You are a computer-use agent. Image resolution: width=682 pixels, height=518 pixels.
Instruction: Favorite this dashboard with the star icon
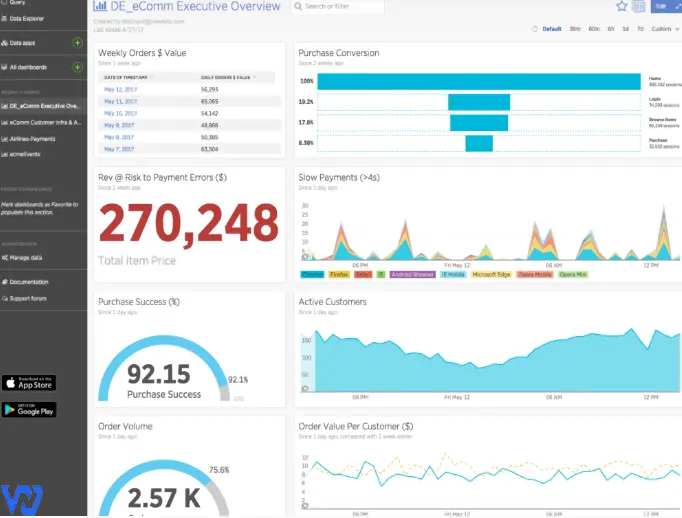[622, 6]
